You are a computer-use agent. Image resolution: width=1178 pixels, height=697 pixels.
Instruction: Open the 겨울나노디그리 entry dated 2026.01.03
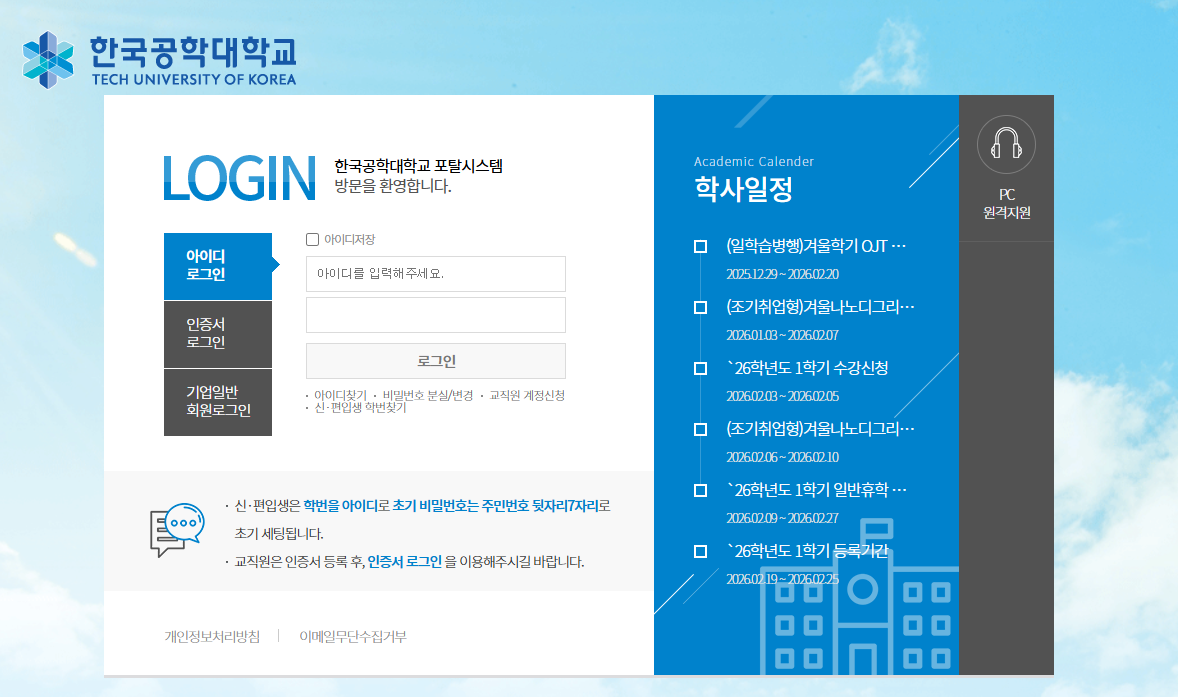coord(820,306)
